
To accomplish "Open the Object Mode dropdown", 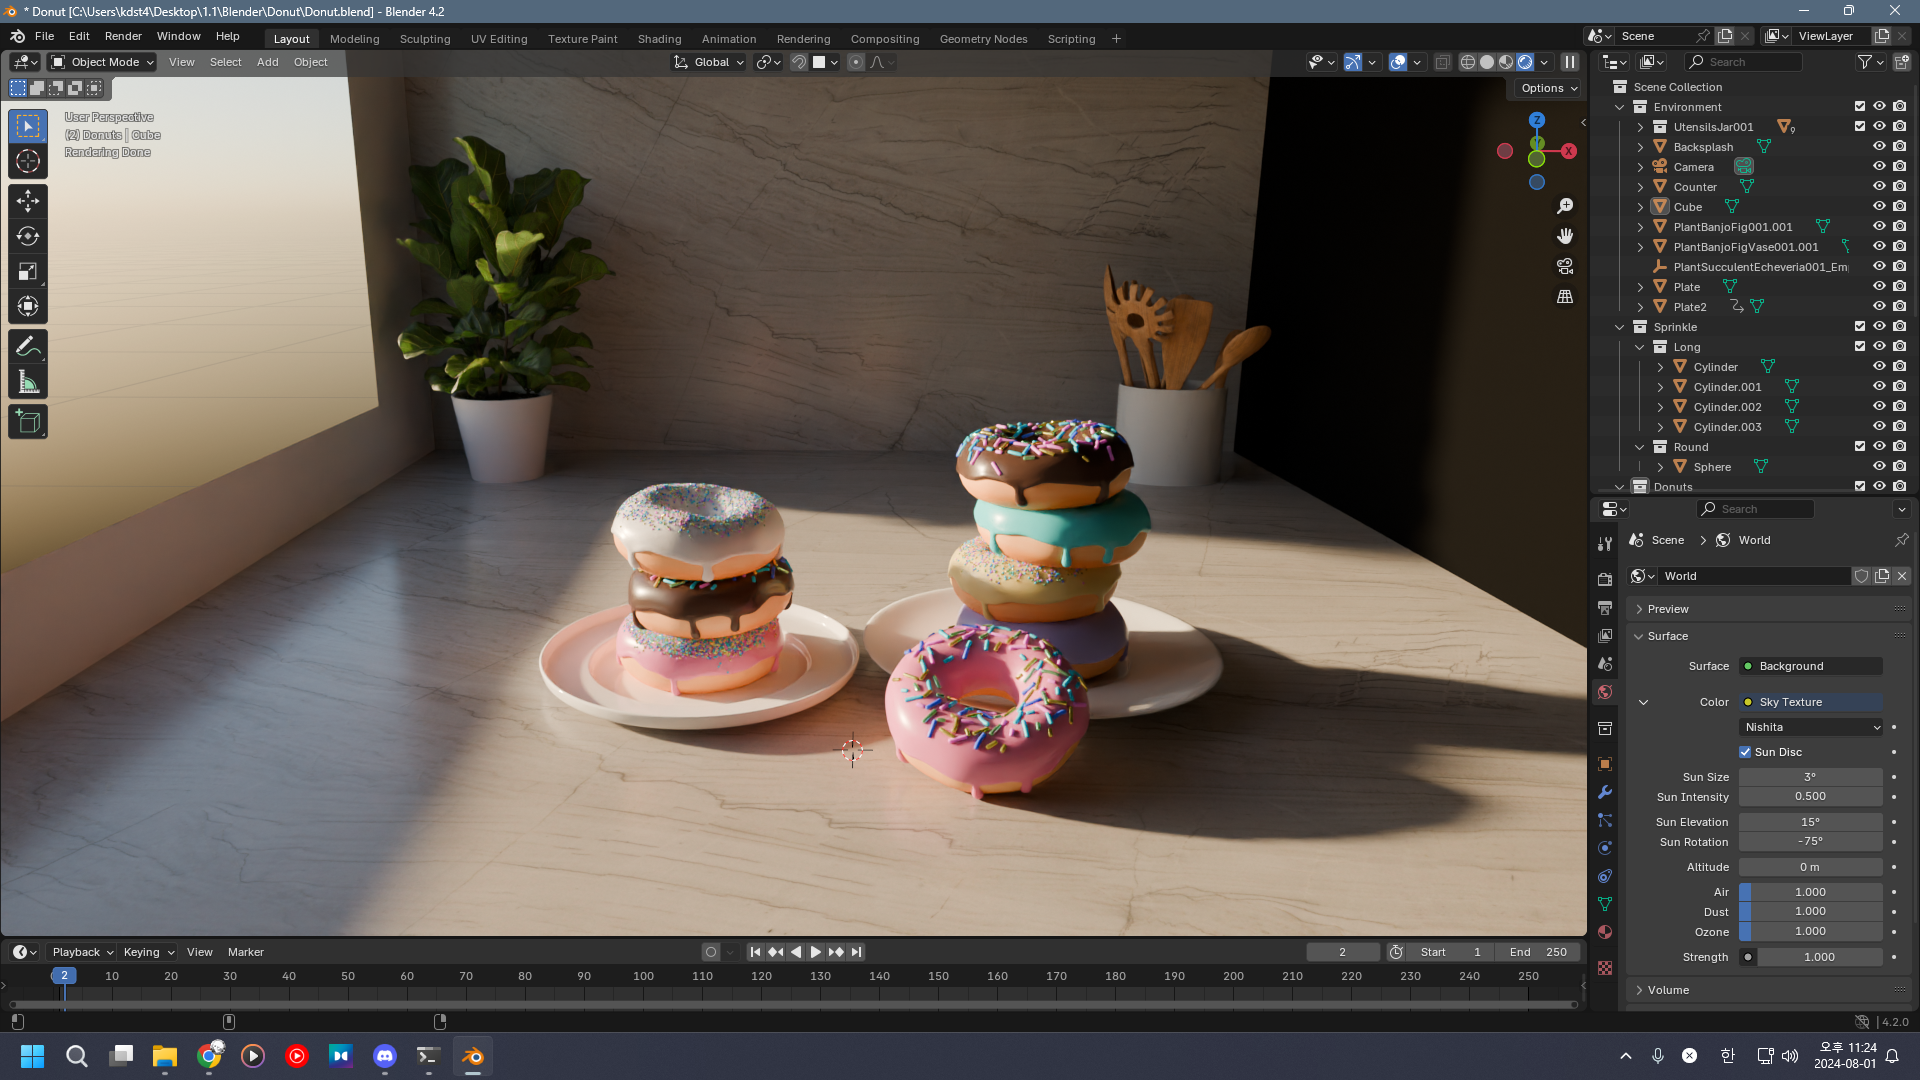I will (103, 62).
